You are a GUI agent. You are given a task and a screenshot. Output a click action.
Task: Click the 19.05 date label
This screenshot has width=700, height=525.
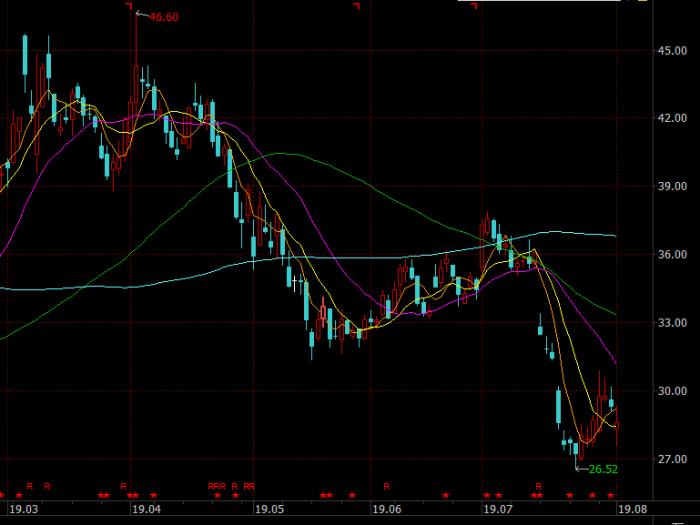pos(269,509)
